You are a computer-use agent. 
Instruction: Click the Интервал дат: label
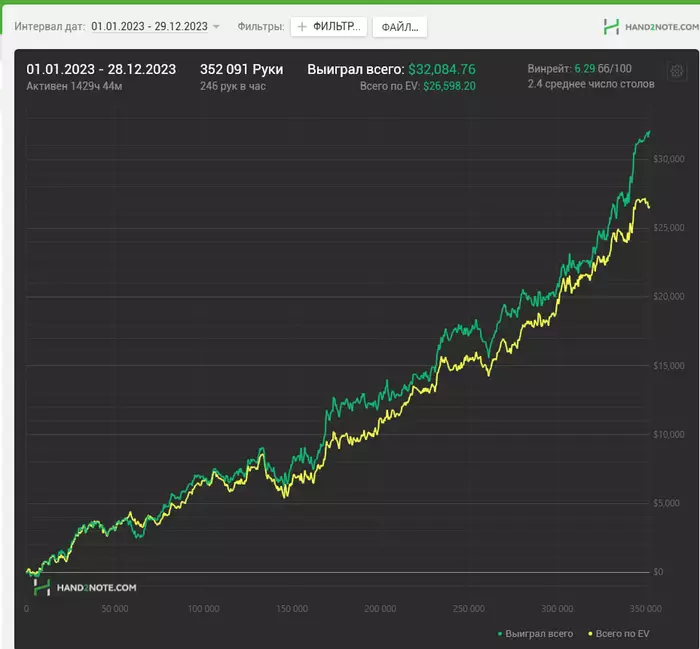click(x=50, y=26)
